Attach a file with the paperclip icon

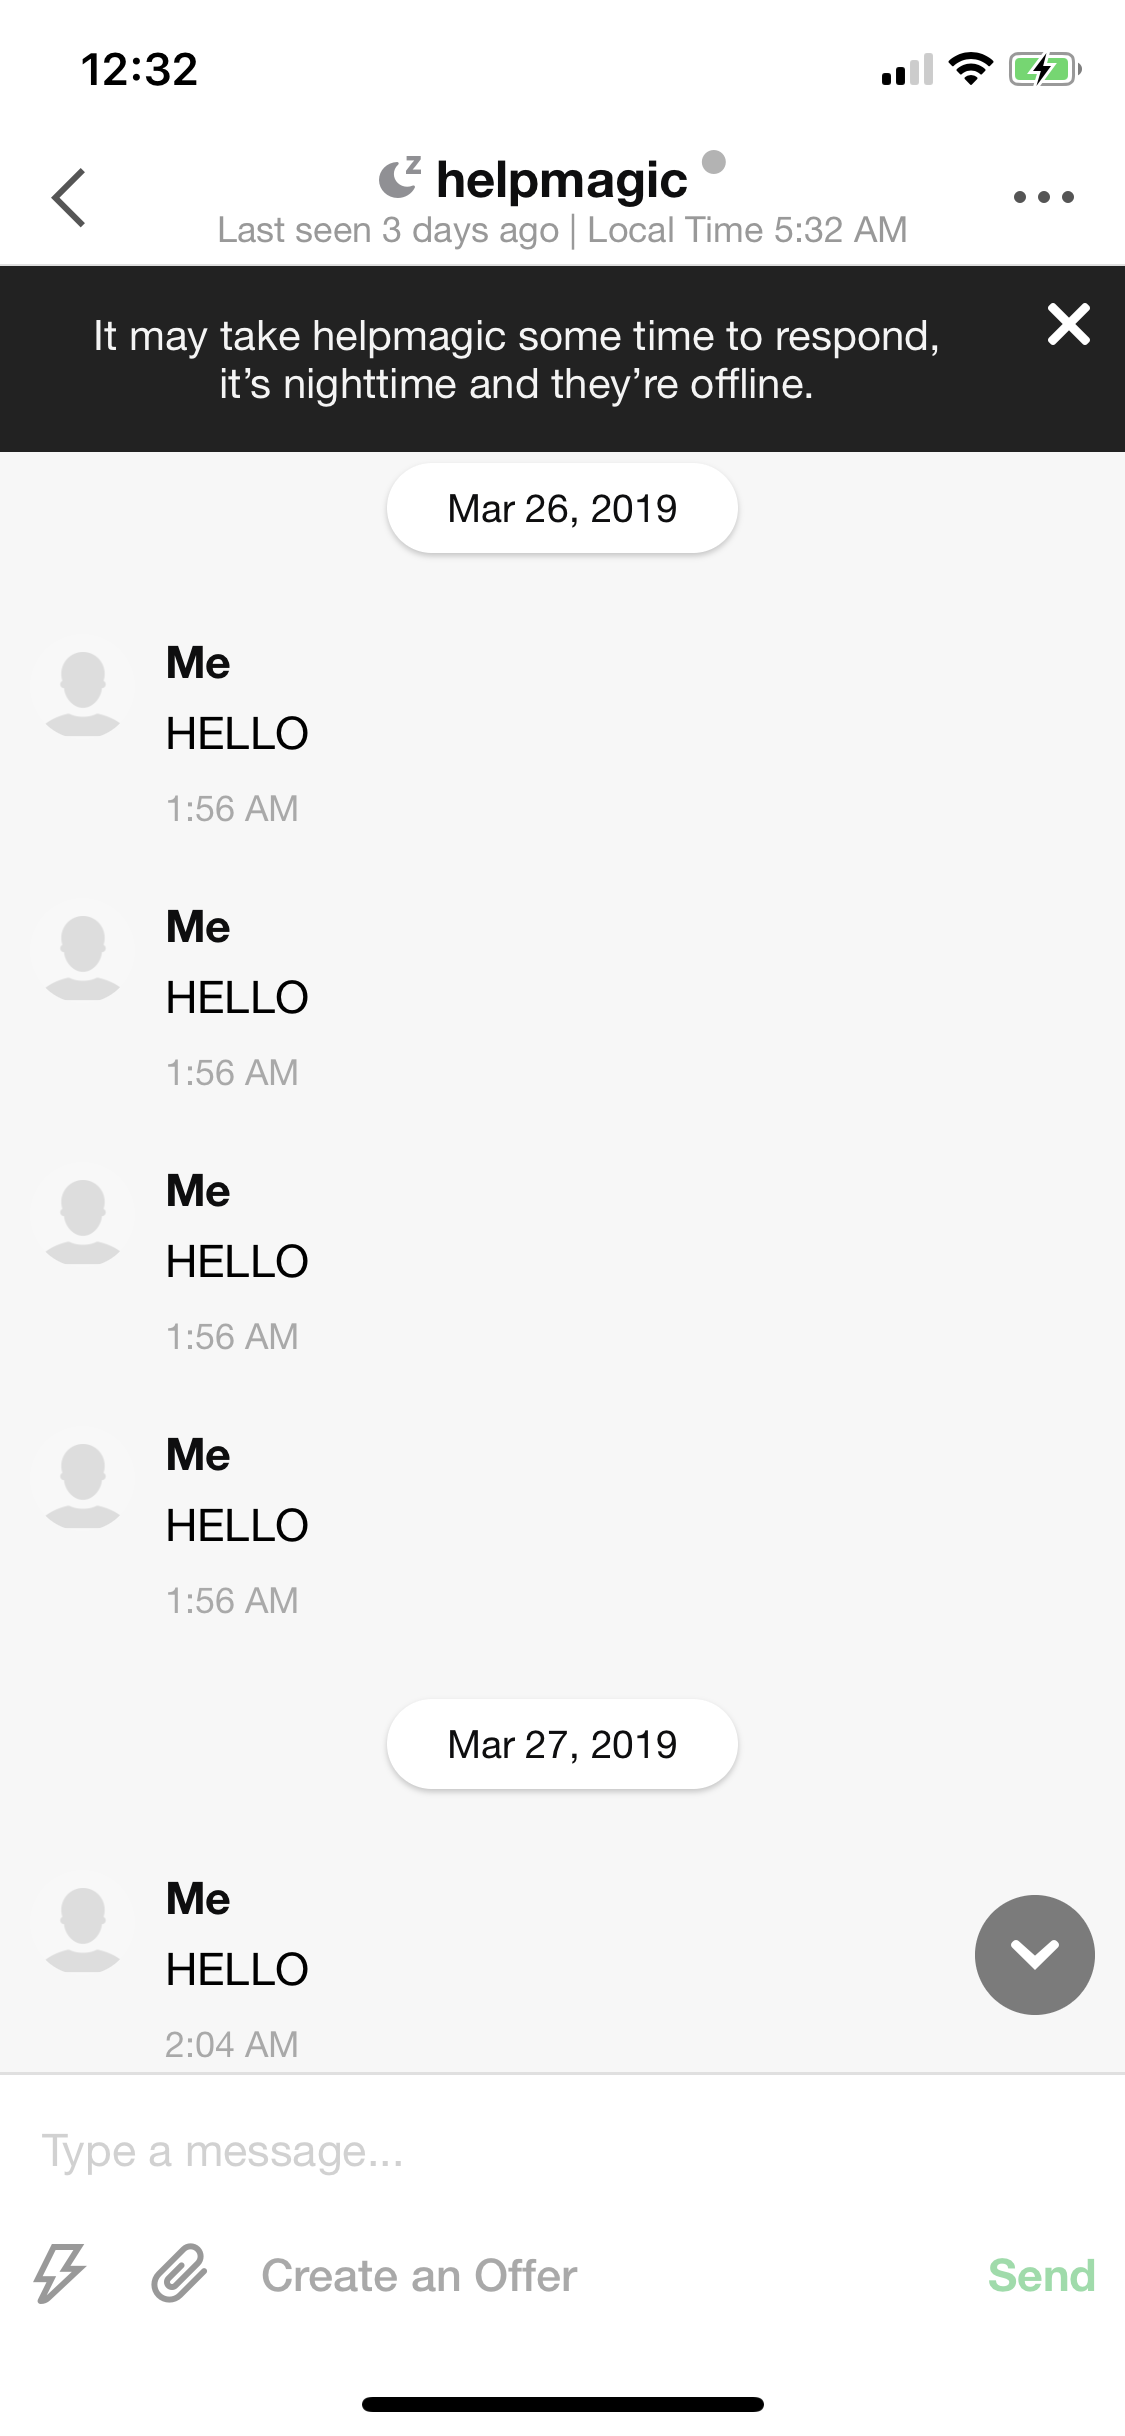pos(179,2273)
